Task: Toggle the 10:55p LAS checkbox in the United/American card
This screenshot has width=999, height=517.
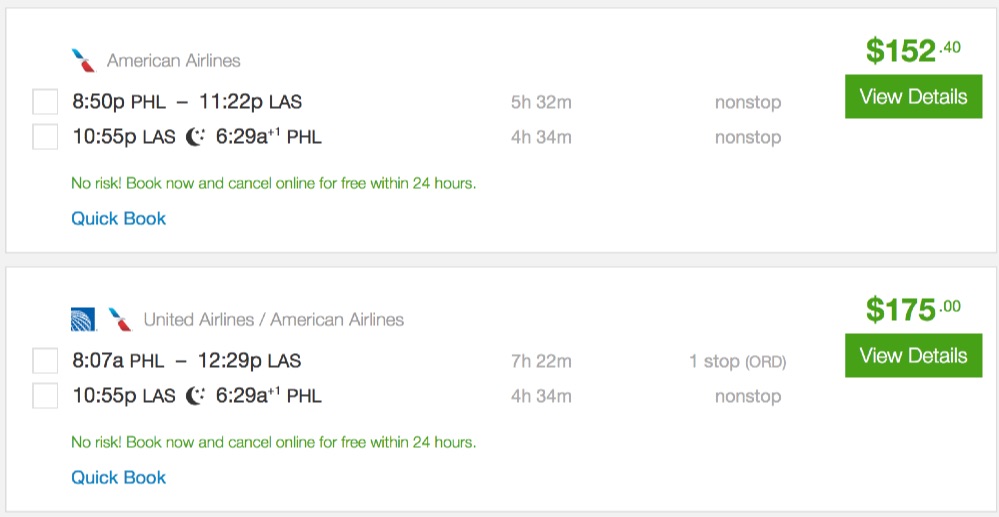Action: tap(45, 396)
